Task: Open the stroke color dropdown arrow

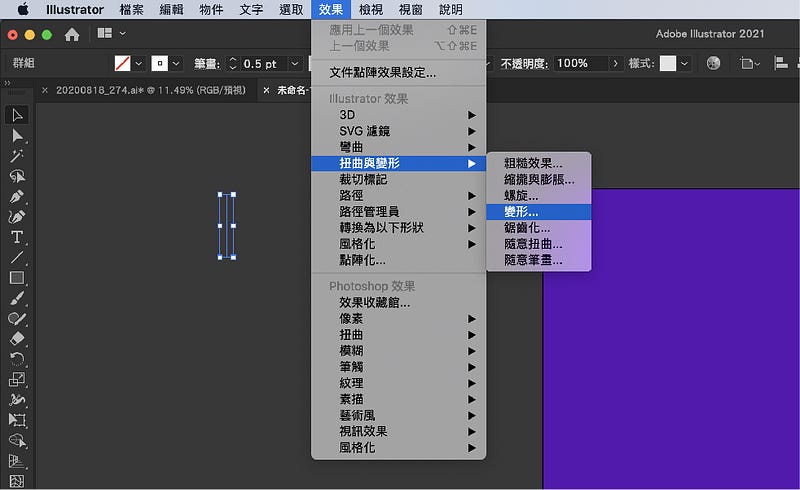Action: 176,64
